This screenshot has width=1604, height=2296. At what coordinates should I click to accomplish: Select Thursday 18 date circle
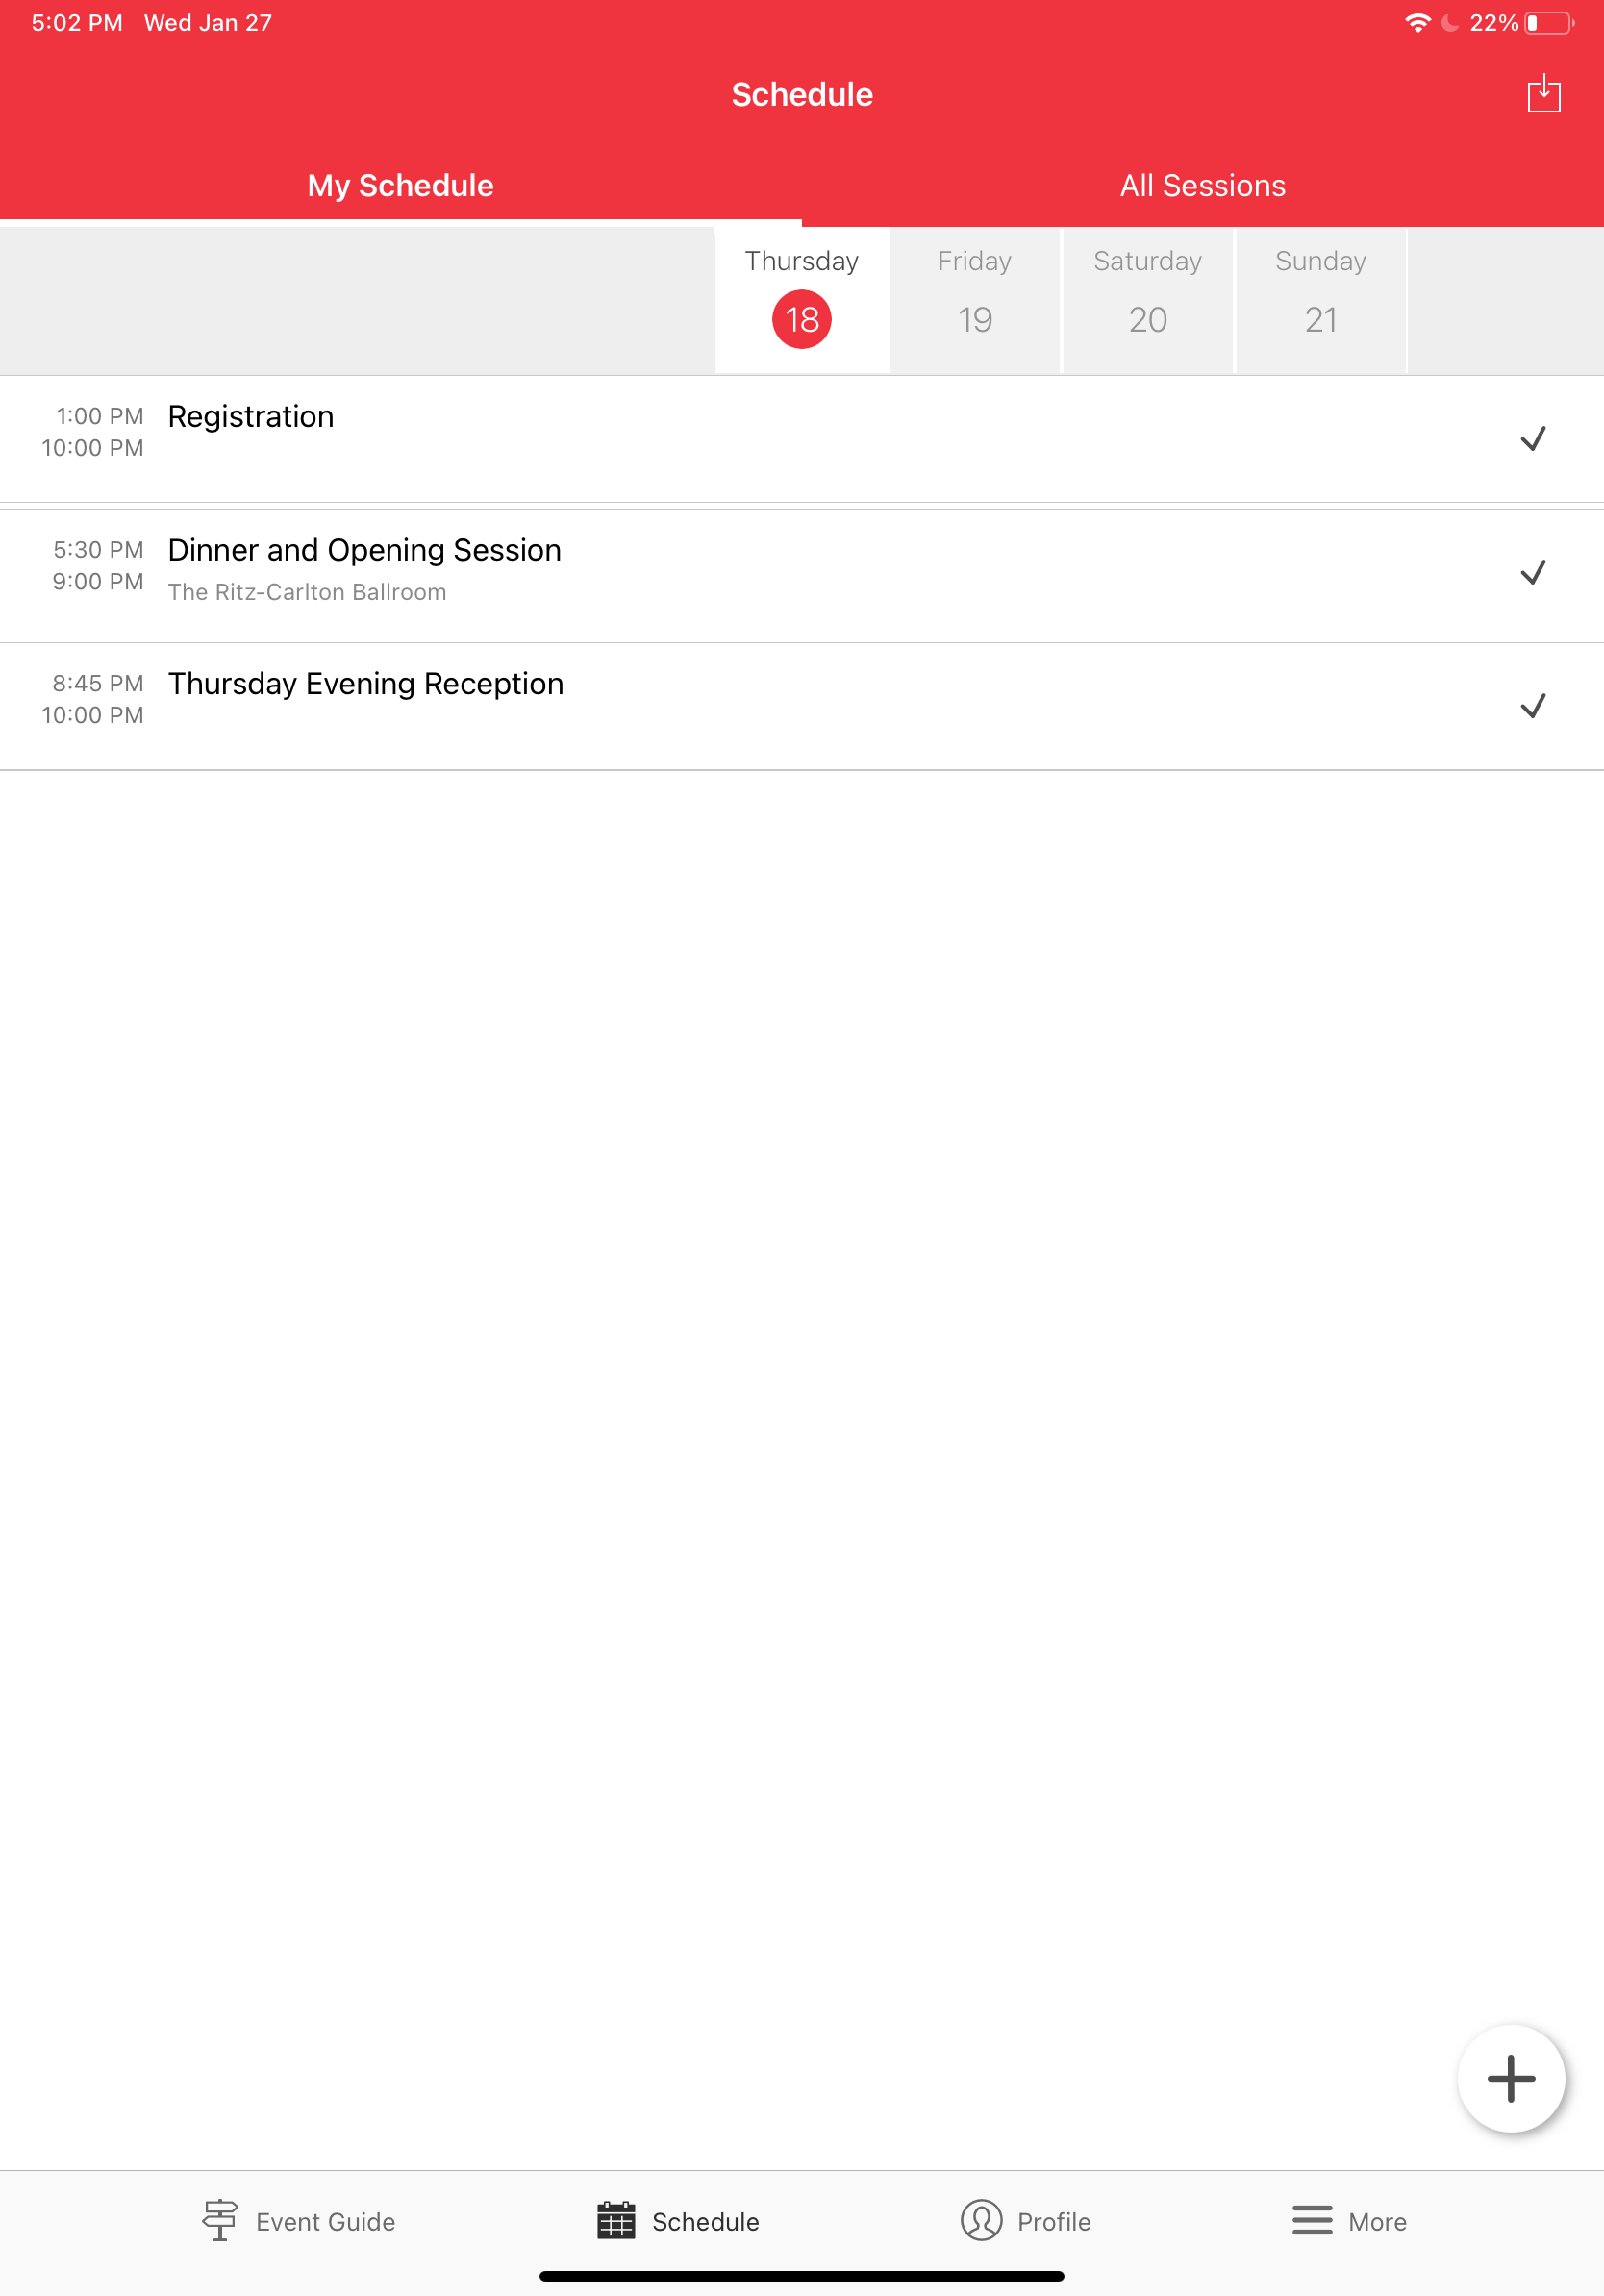[801, 320]
